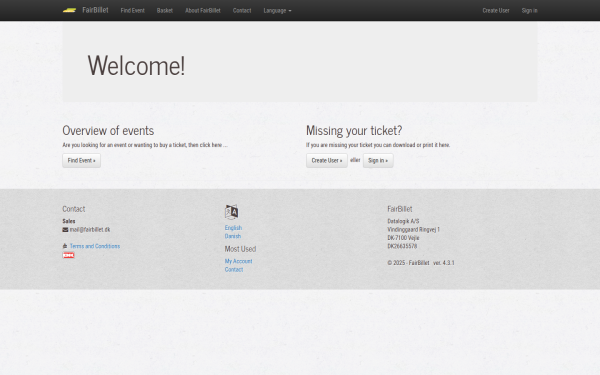
Task: Go to About FairBillet menu item
Action: pyautogui.click(x=203, y=10)
